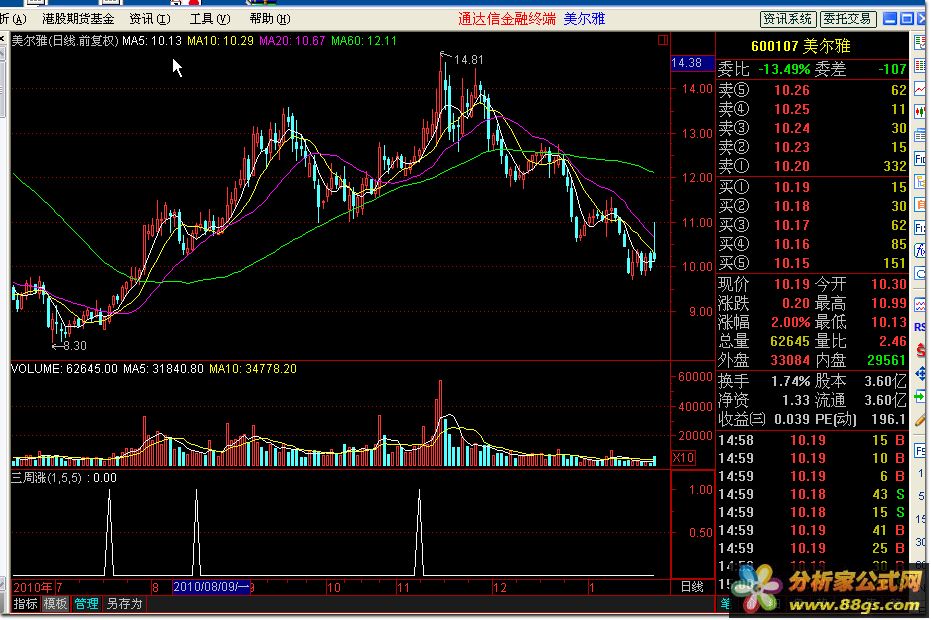Click the F10 info sidebar icon
Image resolution: width=931 pixels, height=620 pixels.
920,159
